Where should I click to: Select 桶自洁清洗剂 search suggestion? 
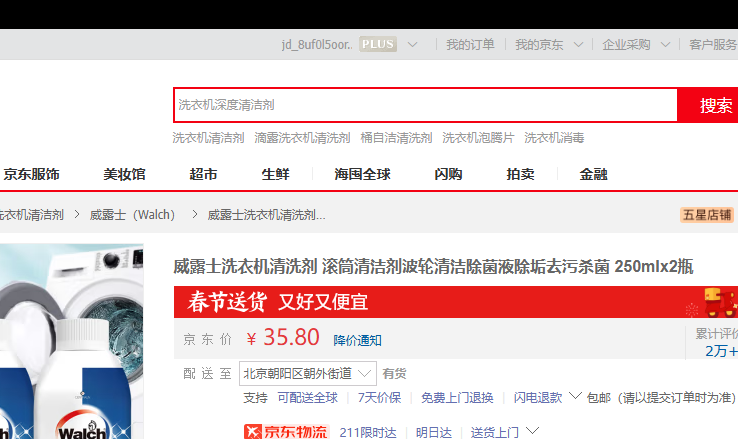pyautogui.click(x=396, y=138)
